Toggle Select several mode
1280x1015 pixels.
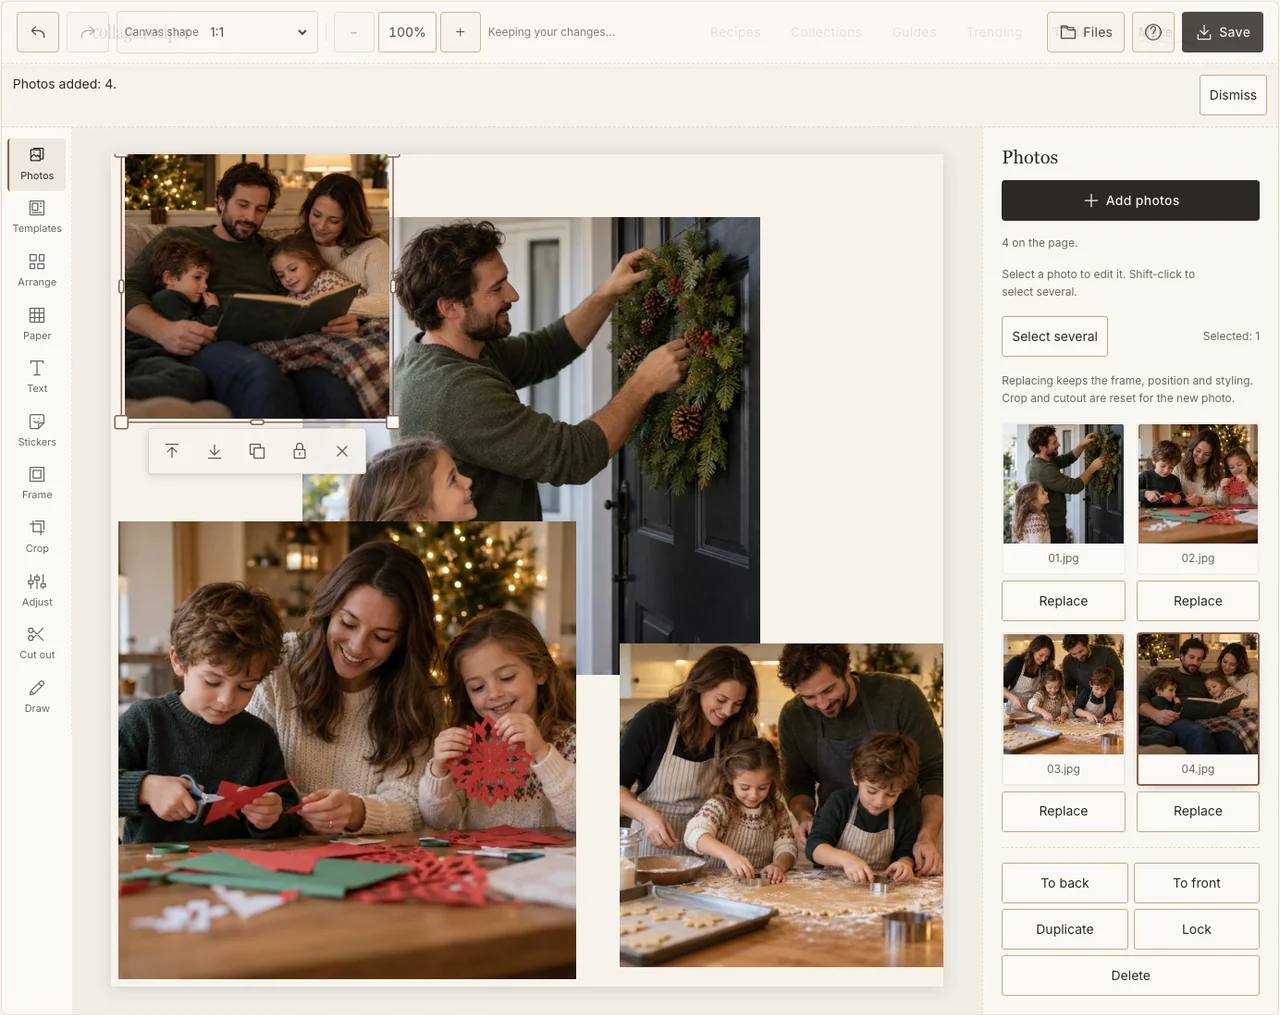tap(1055, 336)
